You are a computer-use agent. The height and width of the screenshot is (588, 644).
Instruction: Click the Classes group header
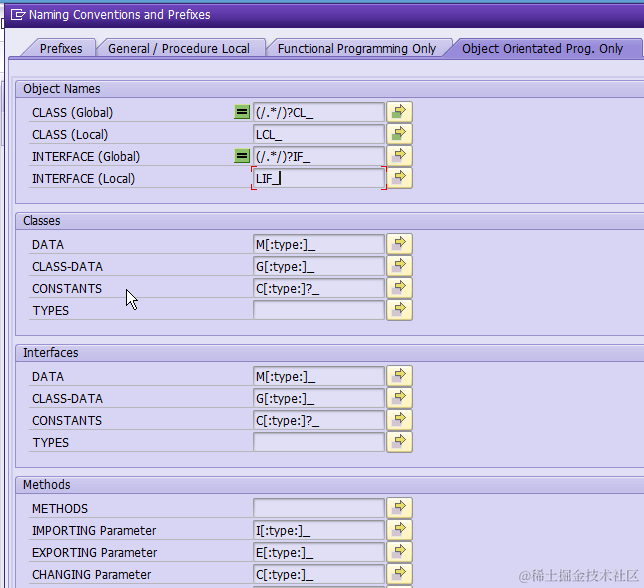pos(41,220)
